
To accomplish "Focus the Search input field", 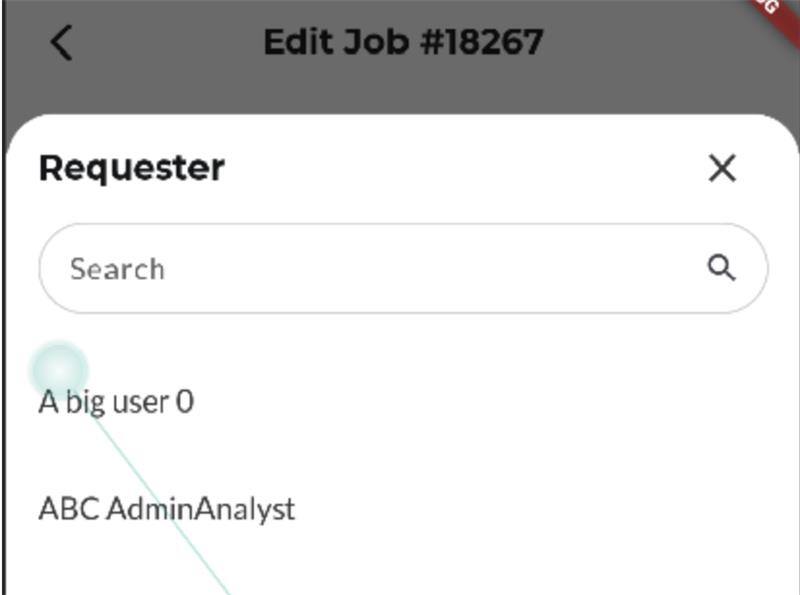I will point(403,268).
